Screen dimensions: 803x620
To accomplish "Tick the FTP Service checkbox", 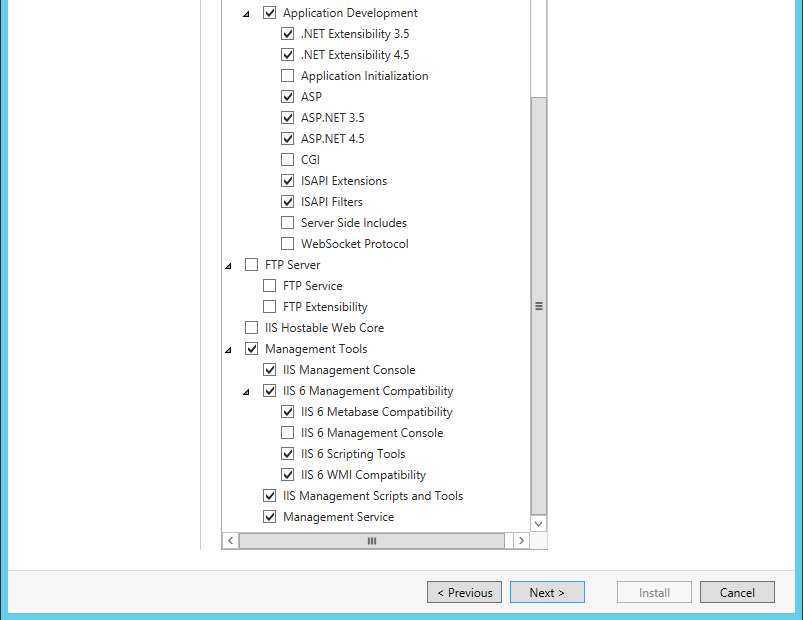I will 270,286.
